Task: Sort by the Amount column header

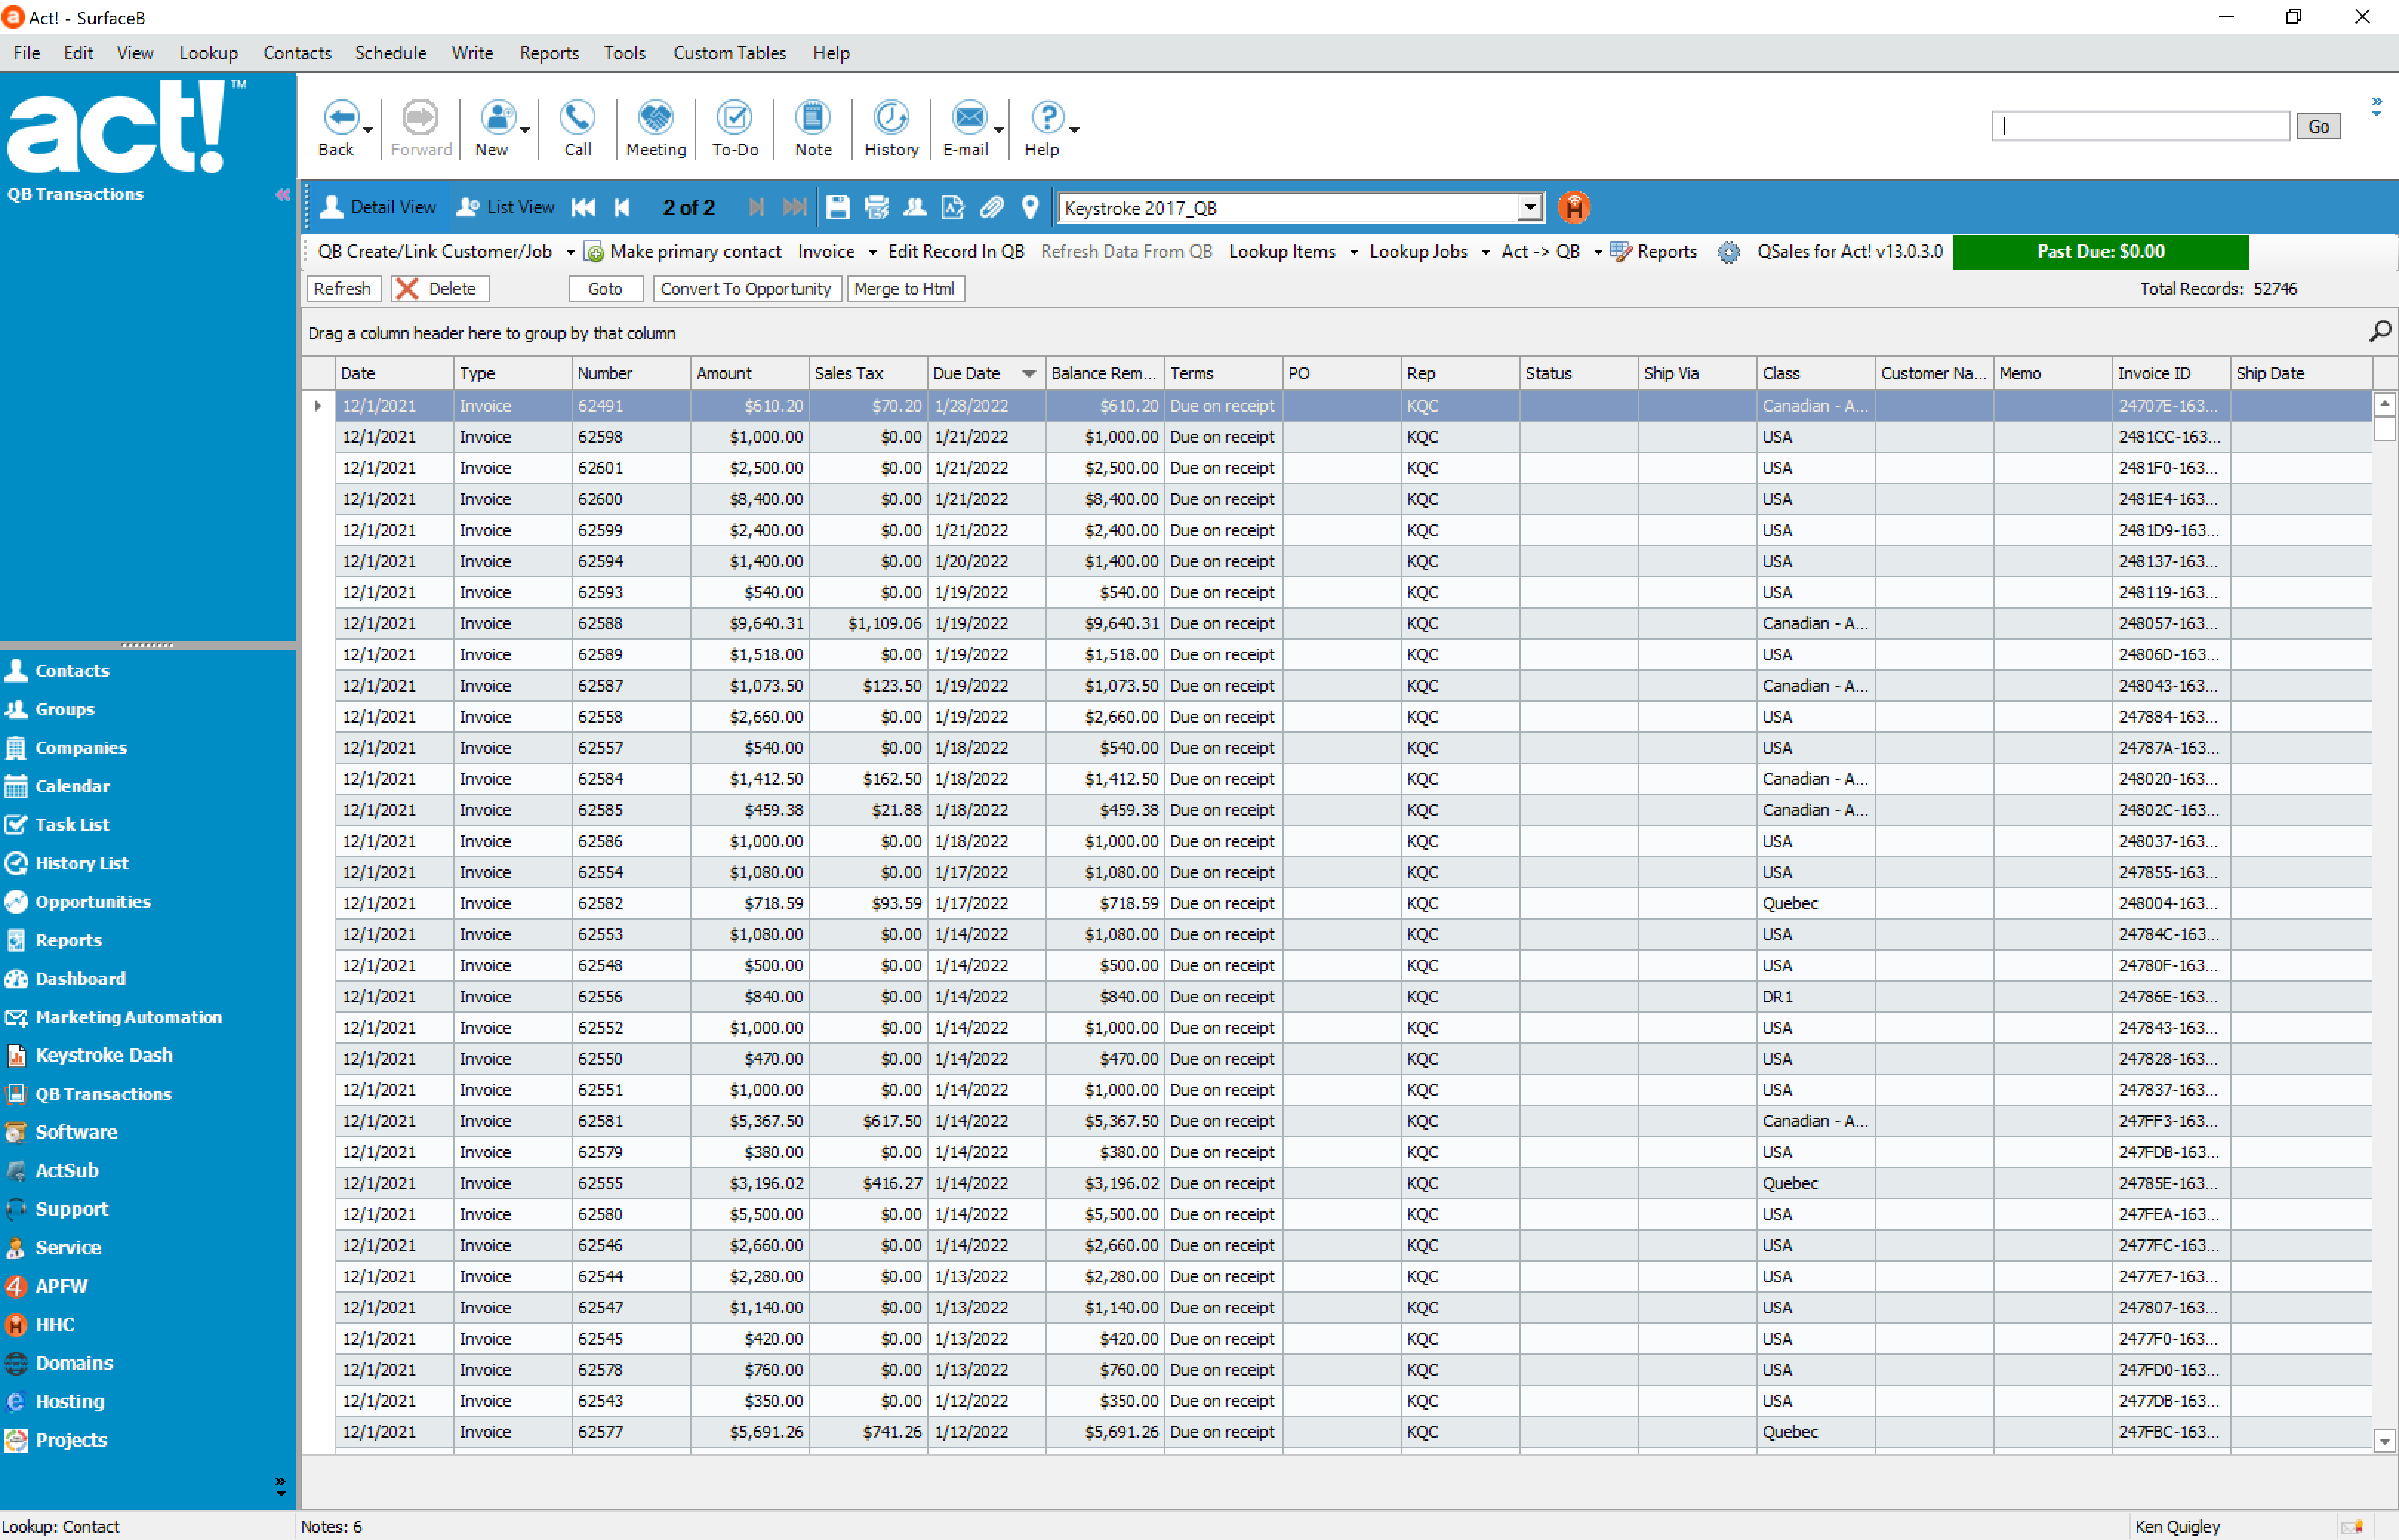Action: click(749, 373)
